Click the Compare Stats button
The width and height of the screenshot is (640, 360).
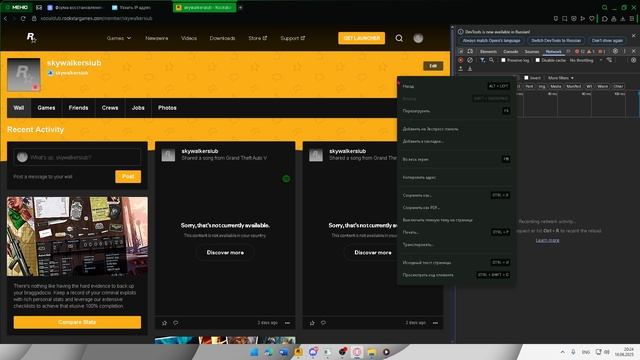click(77, 322)
